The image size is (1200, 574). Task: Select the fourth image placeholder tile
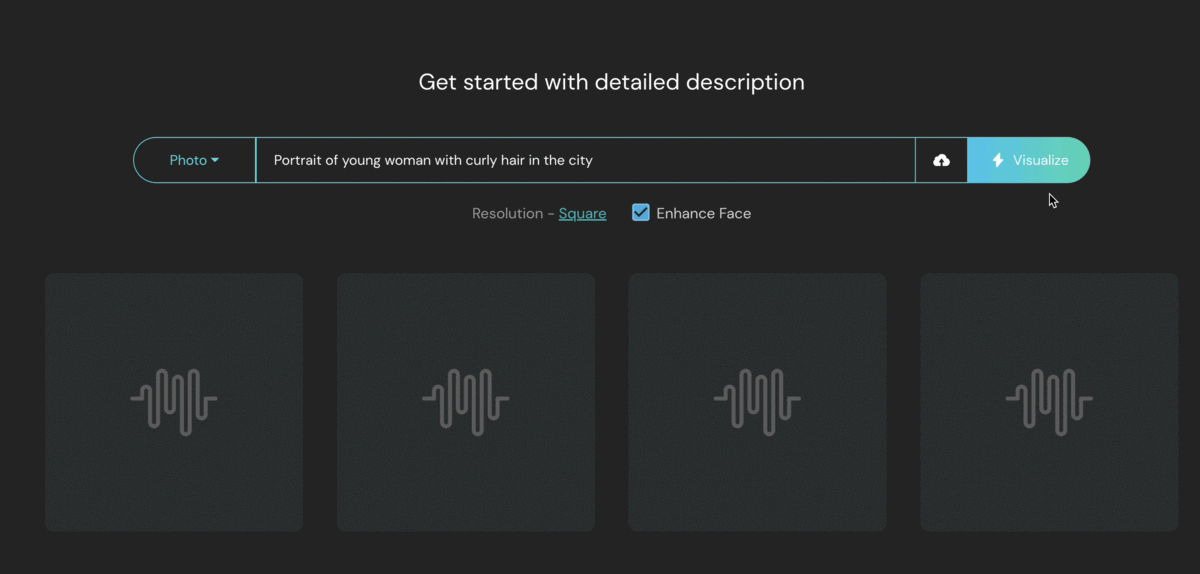click(1049, 402)
